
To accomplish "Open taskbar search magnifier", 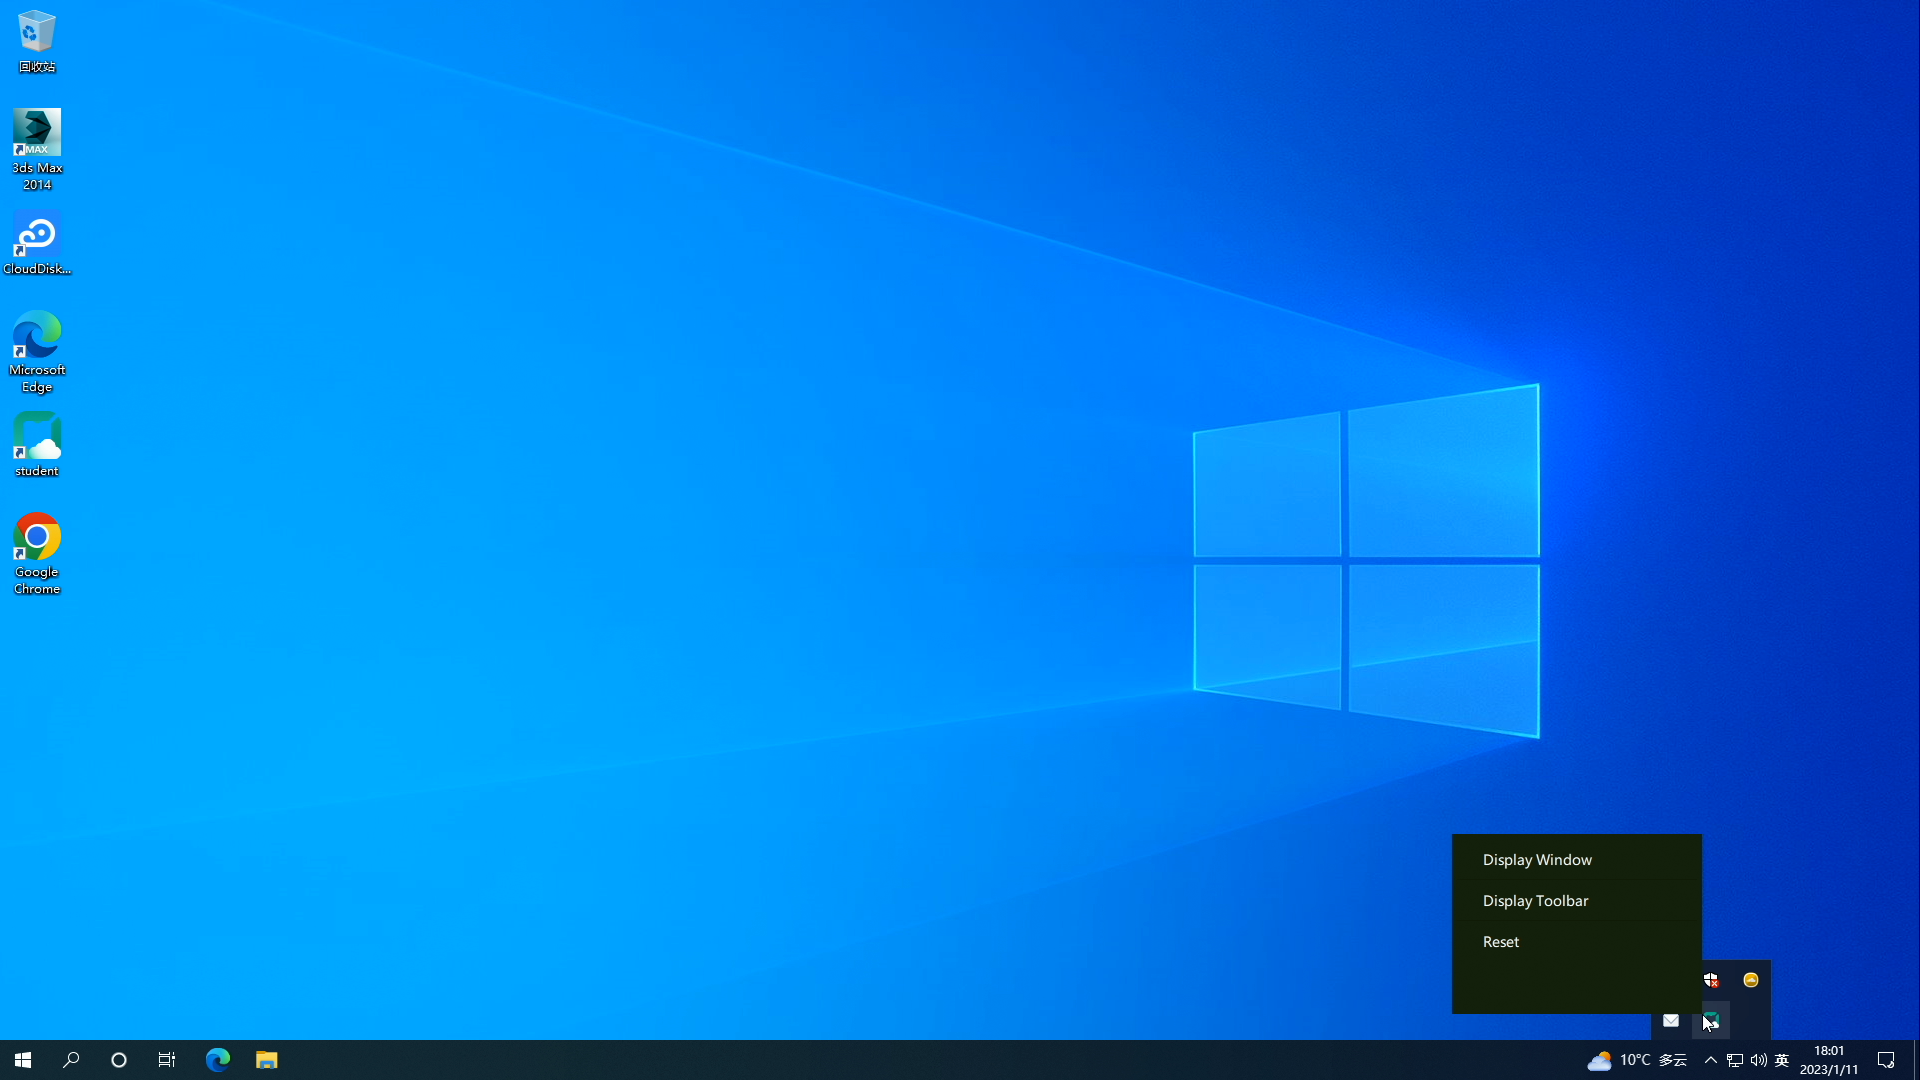I will pyautogui.click(x=71, y=1060).
